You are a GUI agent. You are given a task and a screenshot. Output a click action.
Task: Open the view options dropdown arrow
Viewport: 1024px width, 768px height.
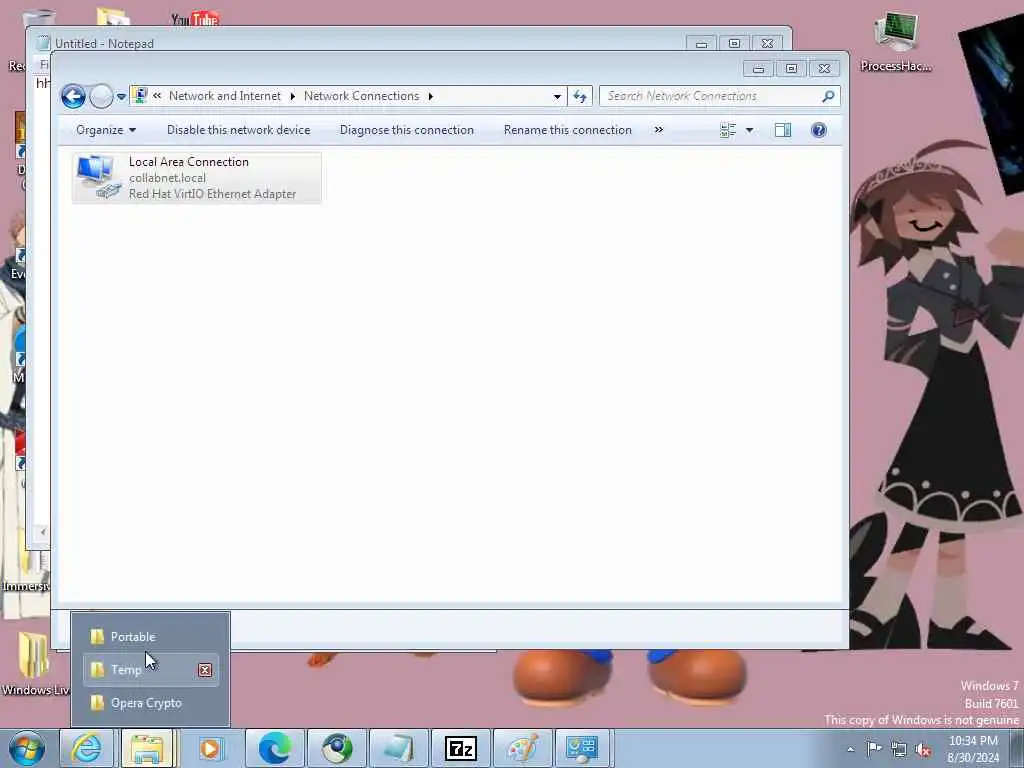750,130
